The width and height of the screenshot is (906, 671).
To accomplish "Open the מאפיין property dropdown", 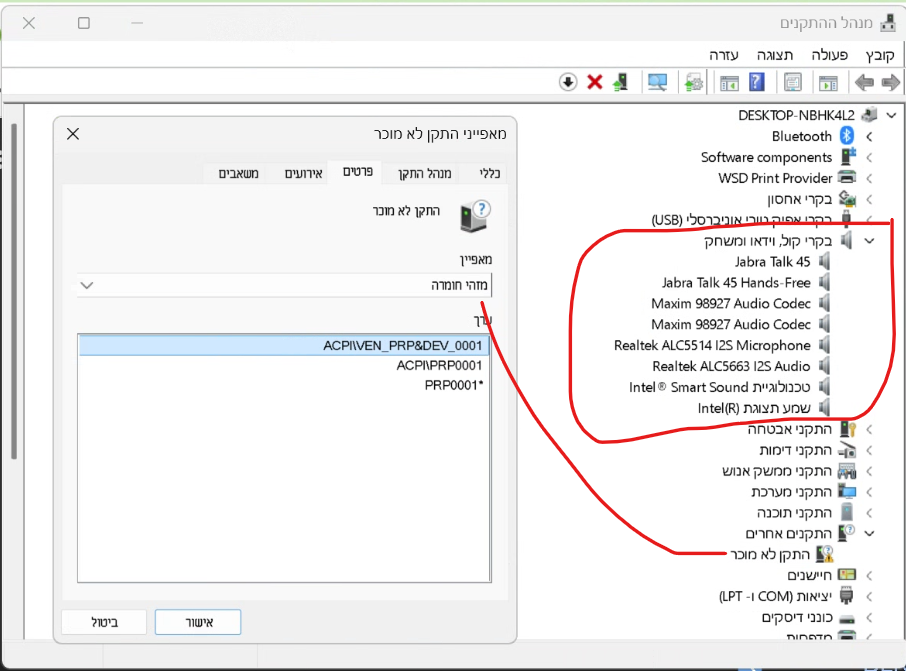I will point(87,285).
